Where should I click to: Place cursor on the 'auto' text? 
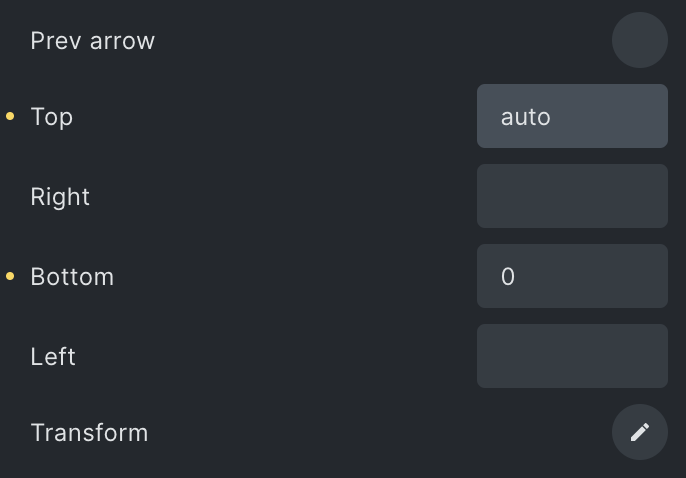click(x=525, y=117)
